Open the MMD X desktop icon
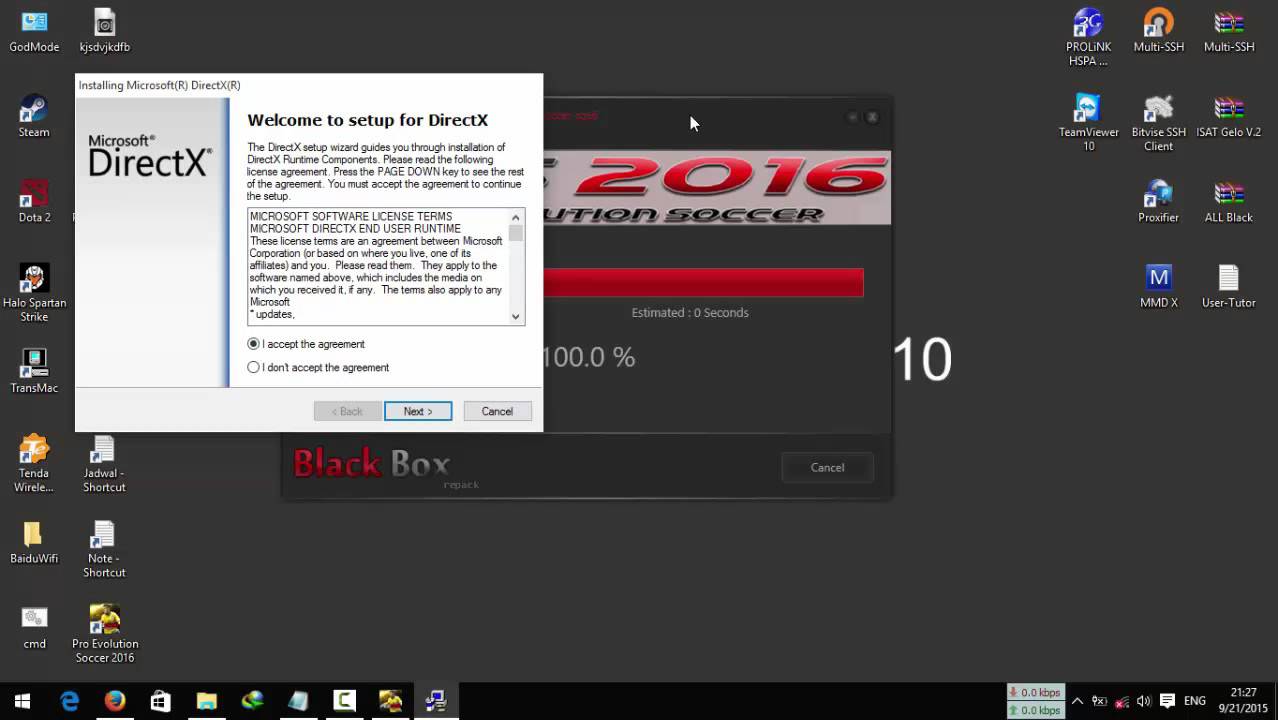Screen dimensions: 1278x720 pyautogui.click(x=1158, y=286)
